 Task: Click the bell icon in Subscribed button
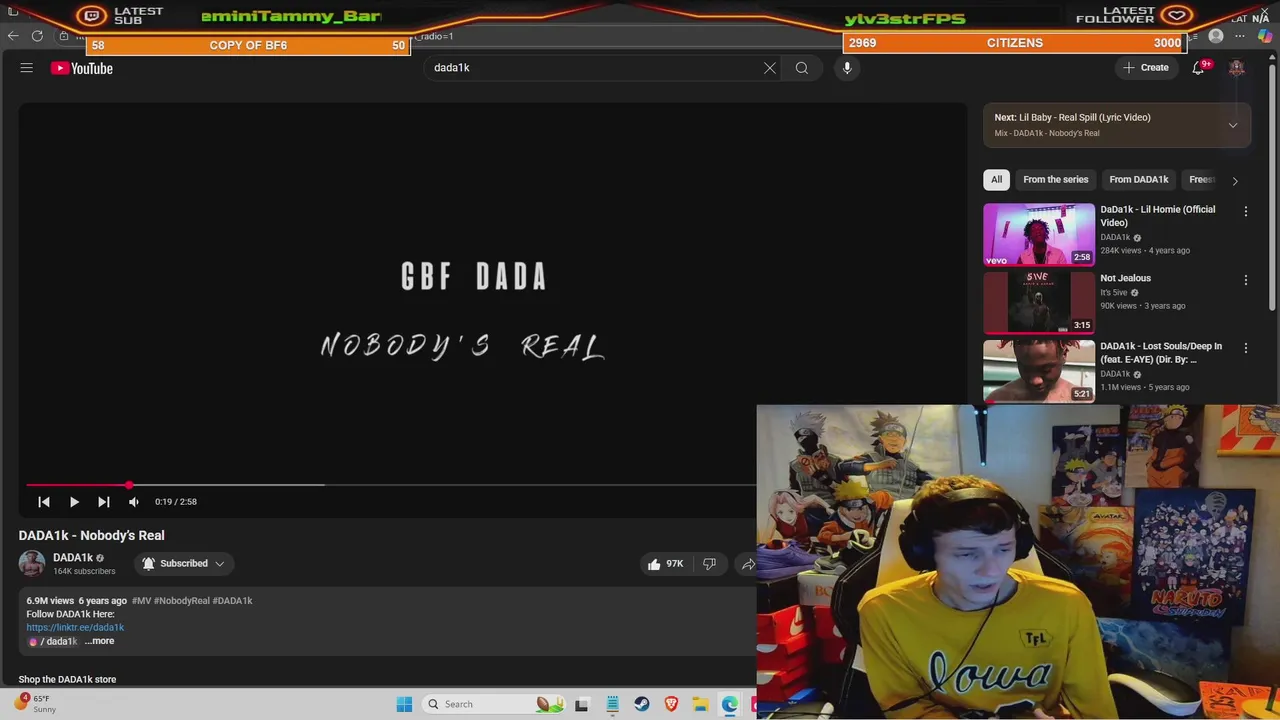click(149, 564)
